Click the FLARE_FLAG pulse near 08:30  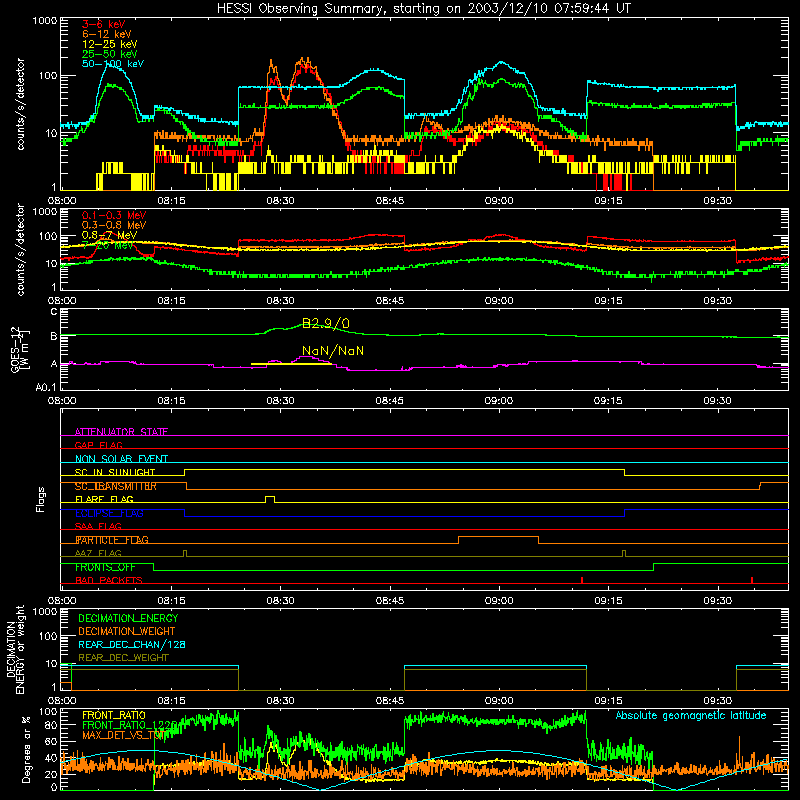coord(270,498)
